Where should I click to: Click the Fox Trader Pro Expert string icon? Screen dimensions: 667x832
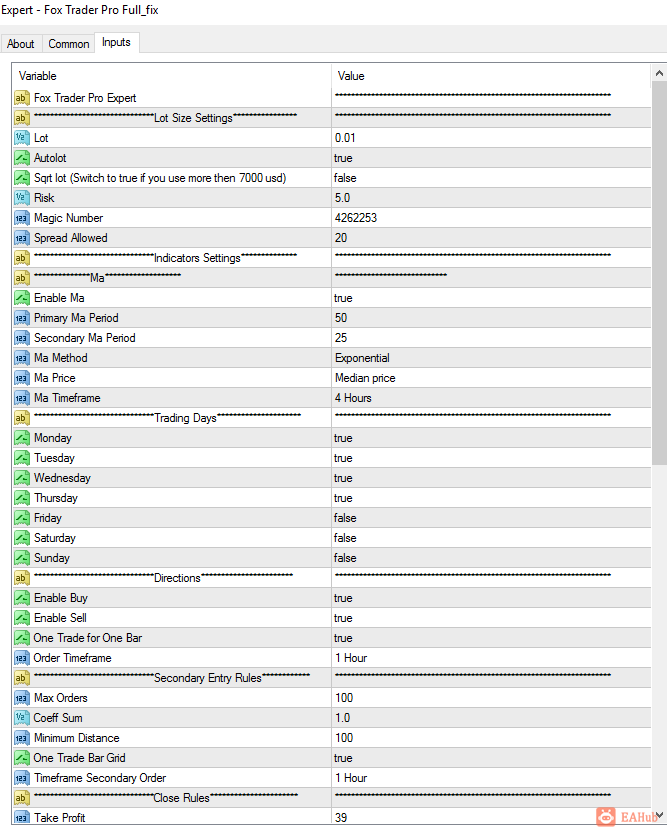pyautogui.click(x=22, y=98)
